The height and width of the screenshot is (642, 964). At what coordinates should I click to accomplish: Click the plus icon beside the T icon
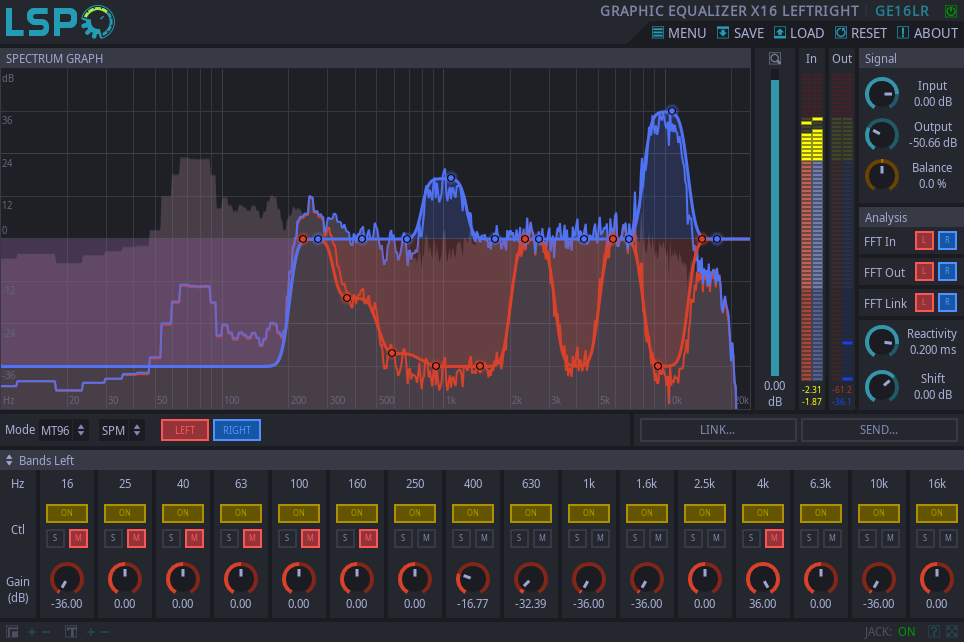pos(90,632)
